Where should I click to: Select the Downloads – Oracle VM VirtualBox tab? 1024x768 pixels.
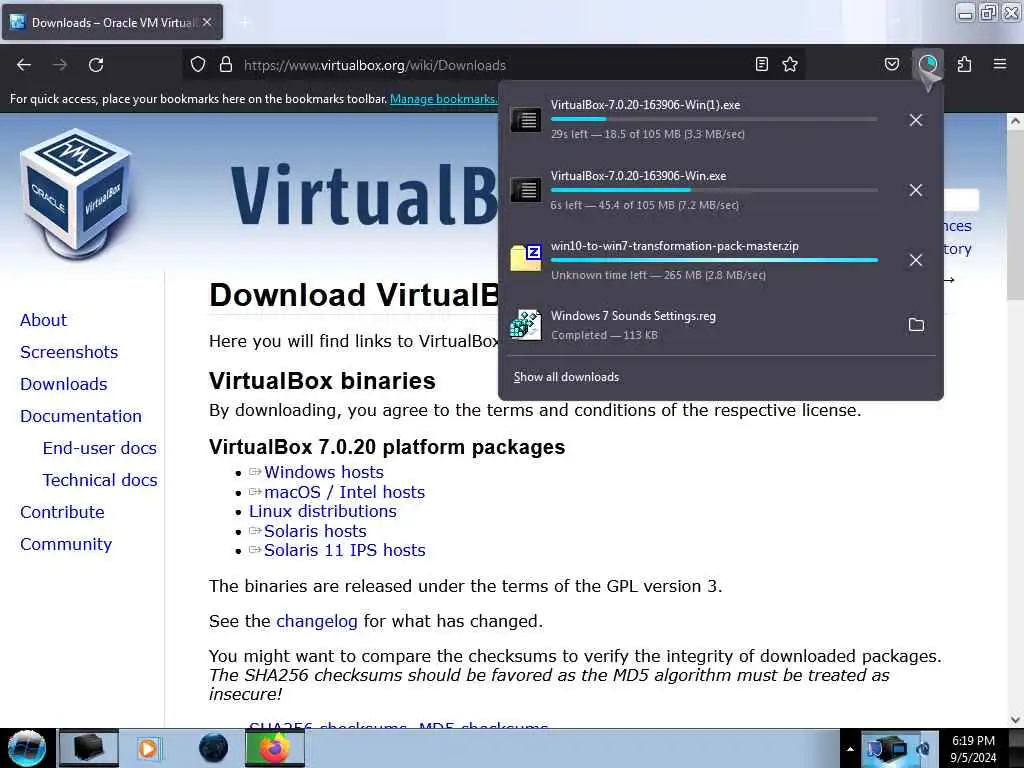pos(112,22)
